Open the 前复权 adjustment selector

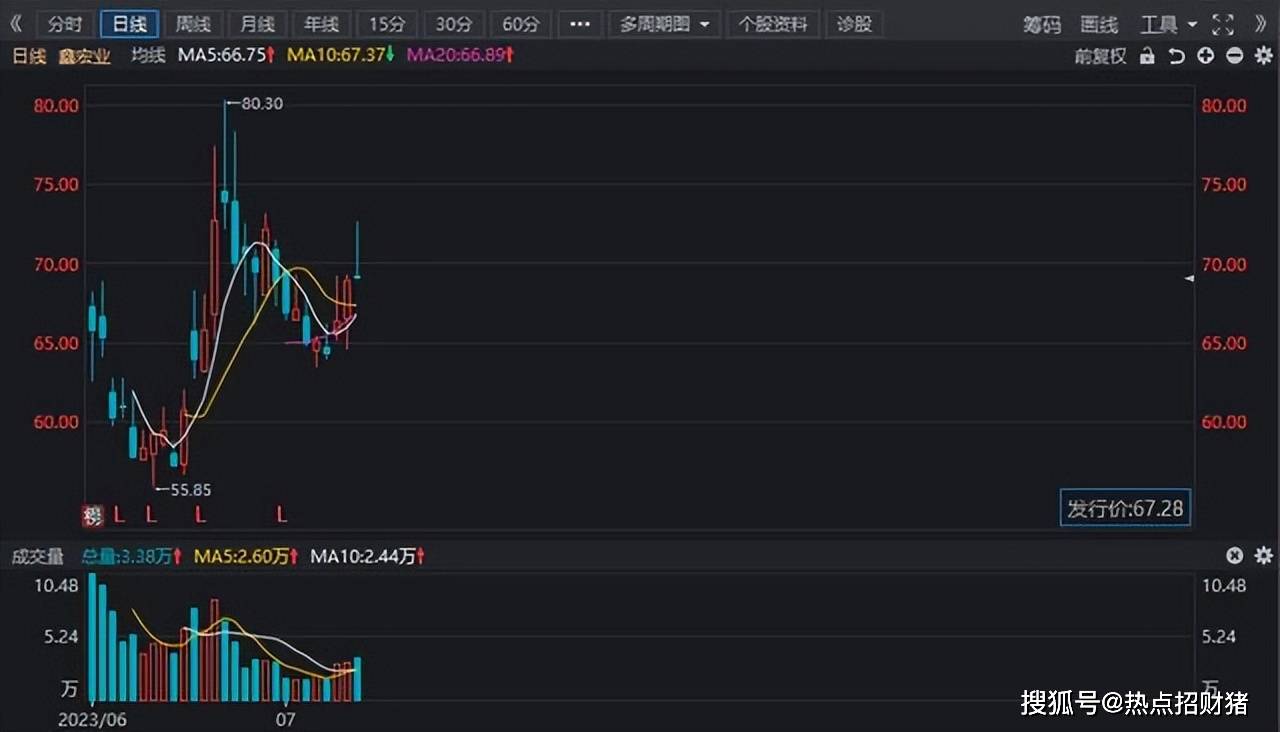point(1100,56)
